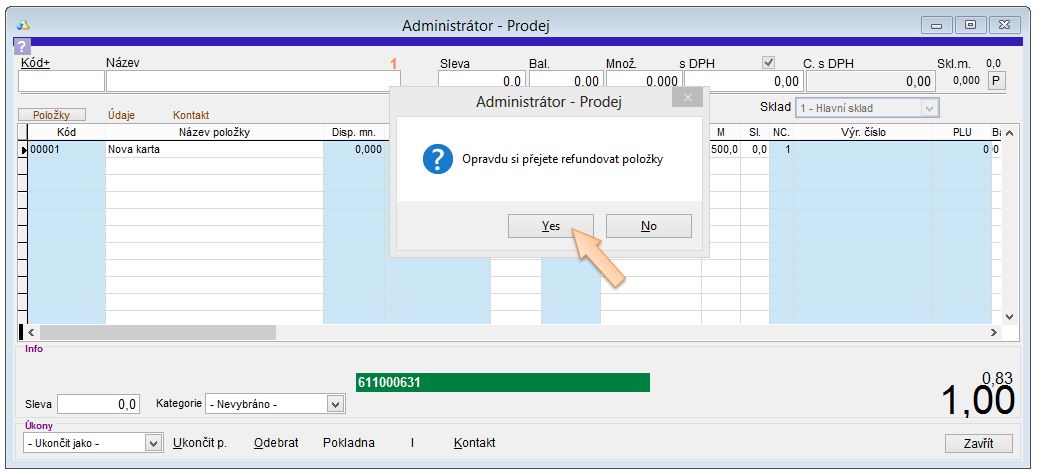The image size is (1038, 474).
Task: Switch to the Kontakt tab
Action: [x=191, y=115]
